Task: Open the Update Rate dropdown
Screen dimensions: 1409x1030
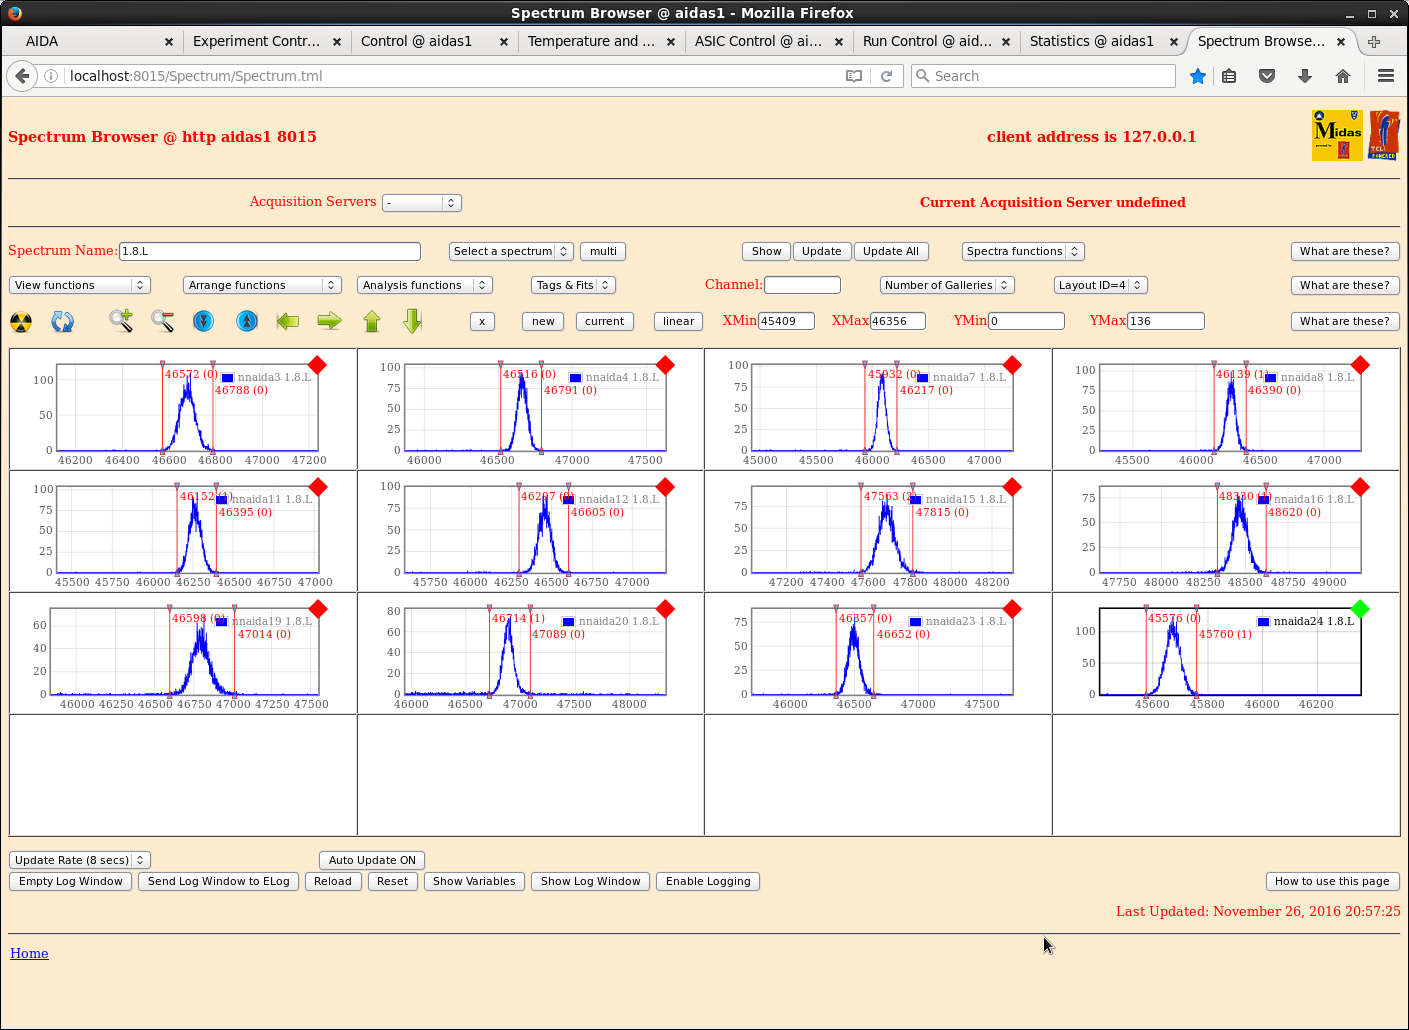Action: click(x=80, y=860)
